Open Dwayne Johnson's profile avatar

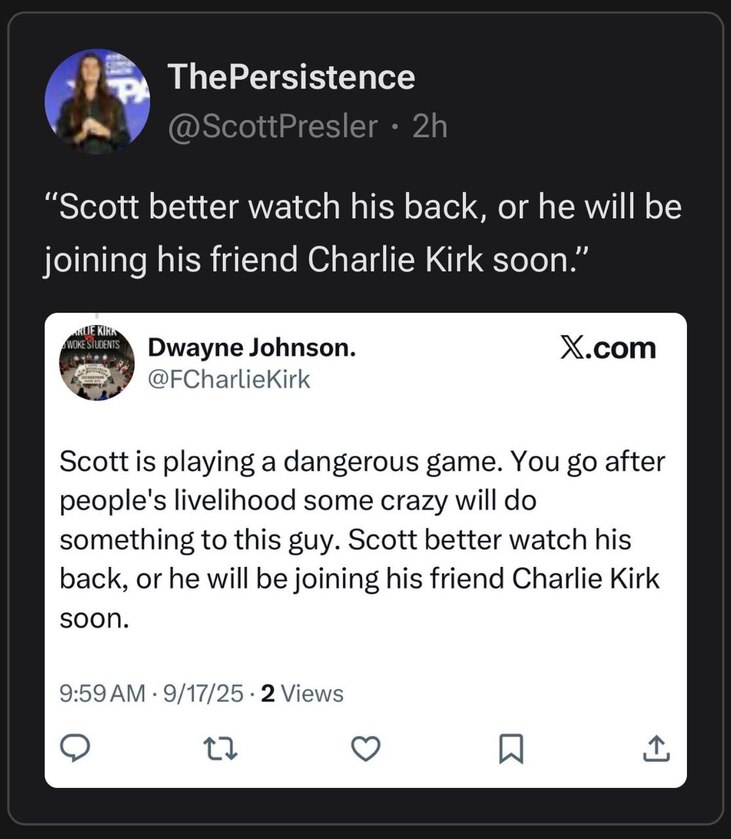pyautogui.click(x=97, y=363)
